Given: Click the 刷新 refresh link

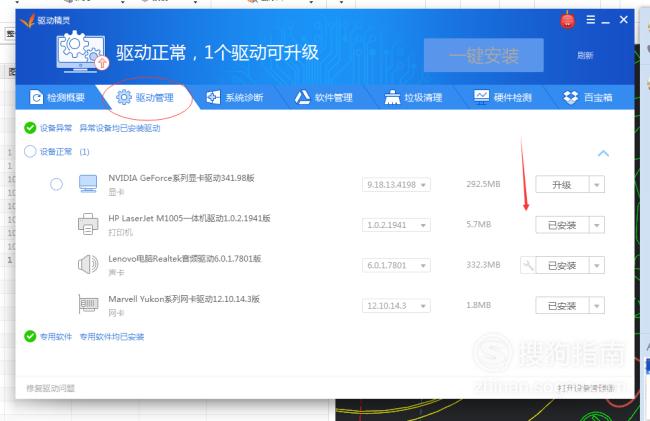Looking at the screenshot, I should [x=585, y=55].
